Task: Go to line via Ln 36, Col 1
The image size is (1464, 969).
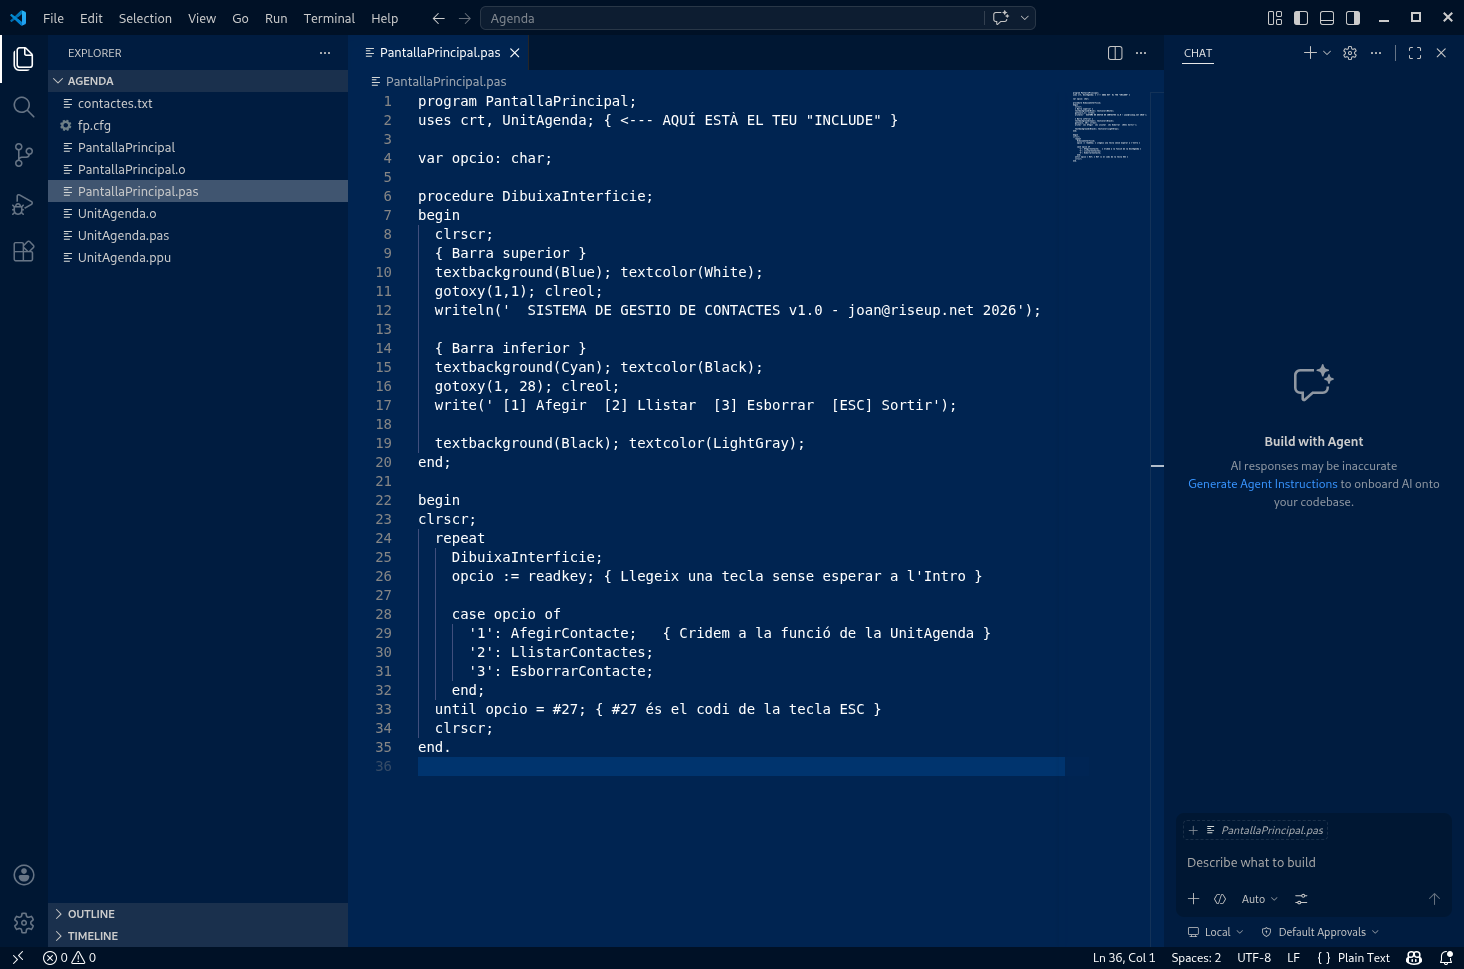Action: 1124,958
